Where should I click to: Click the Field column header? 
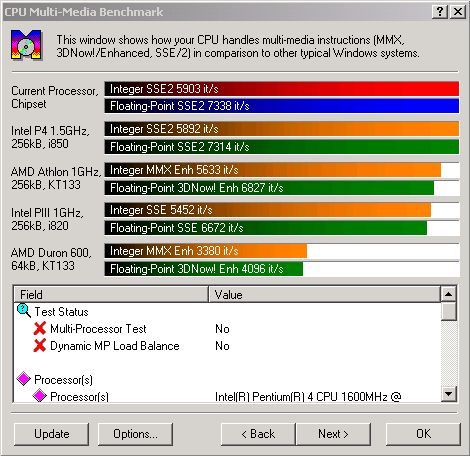click(x=111, y=294)
